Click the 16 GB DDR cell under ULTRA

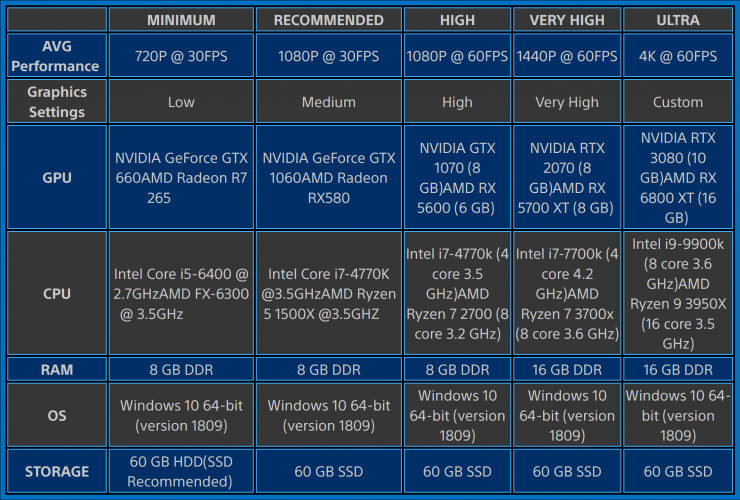678,369
